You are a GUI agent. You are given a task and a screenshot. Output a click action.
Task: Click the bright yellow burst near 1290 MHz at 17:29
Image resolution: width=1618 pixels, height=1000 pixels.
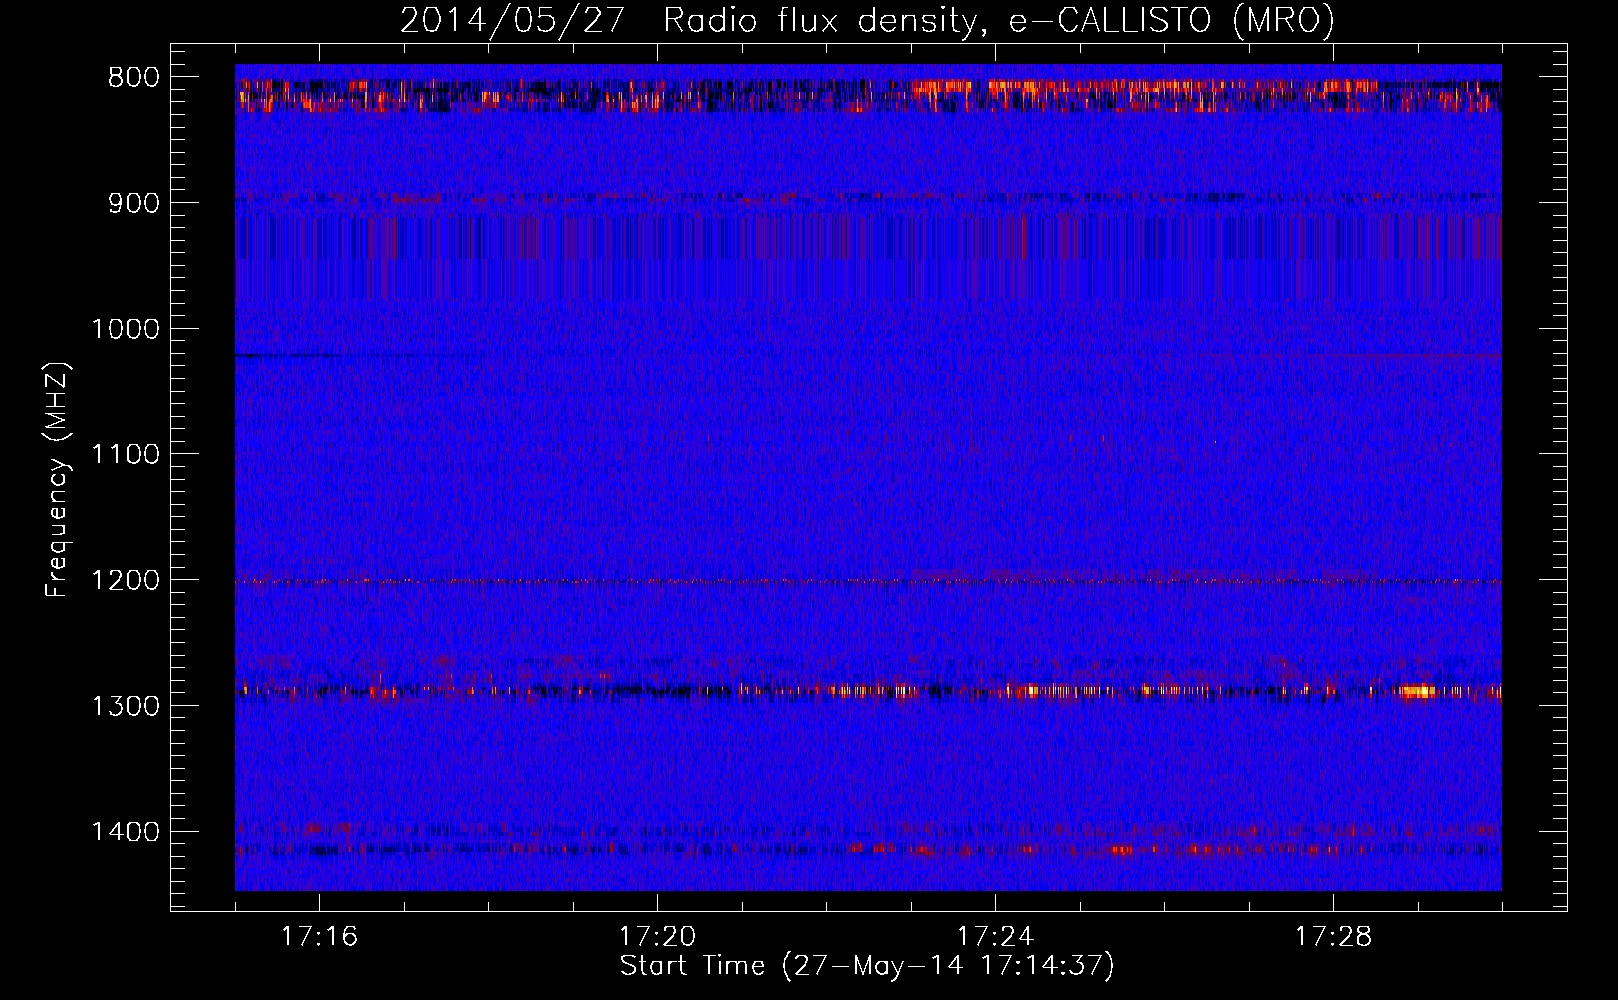1417,691
